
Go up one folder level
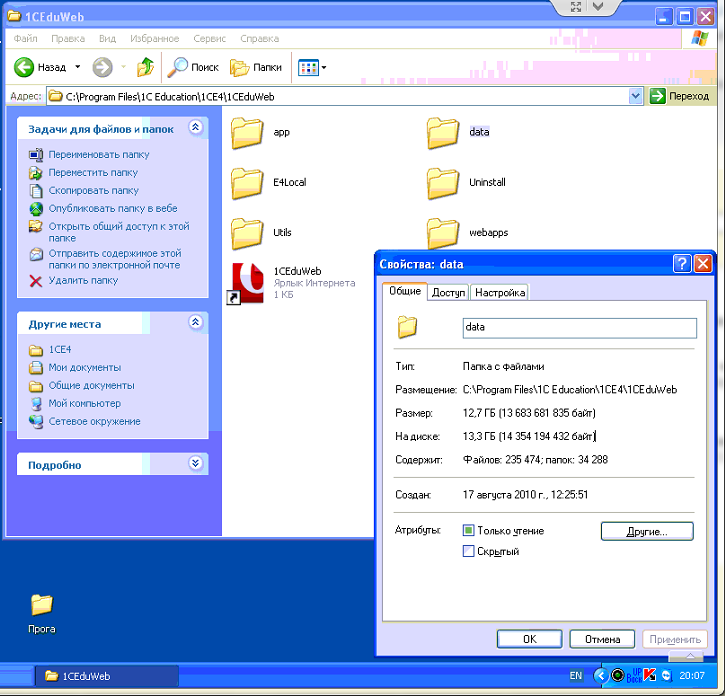click(x=145, y=68)
